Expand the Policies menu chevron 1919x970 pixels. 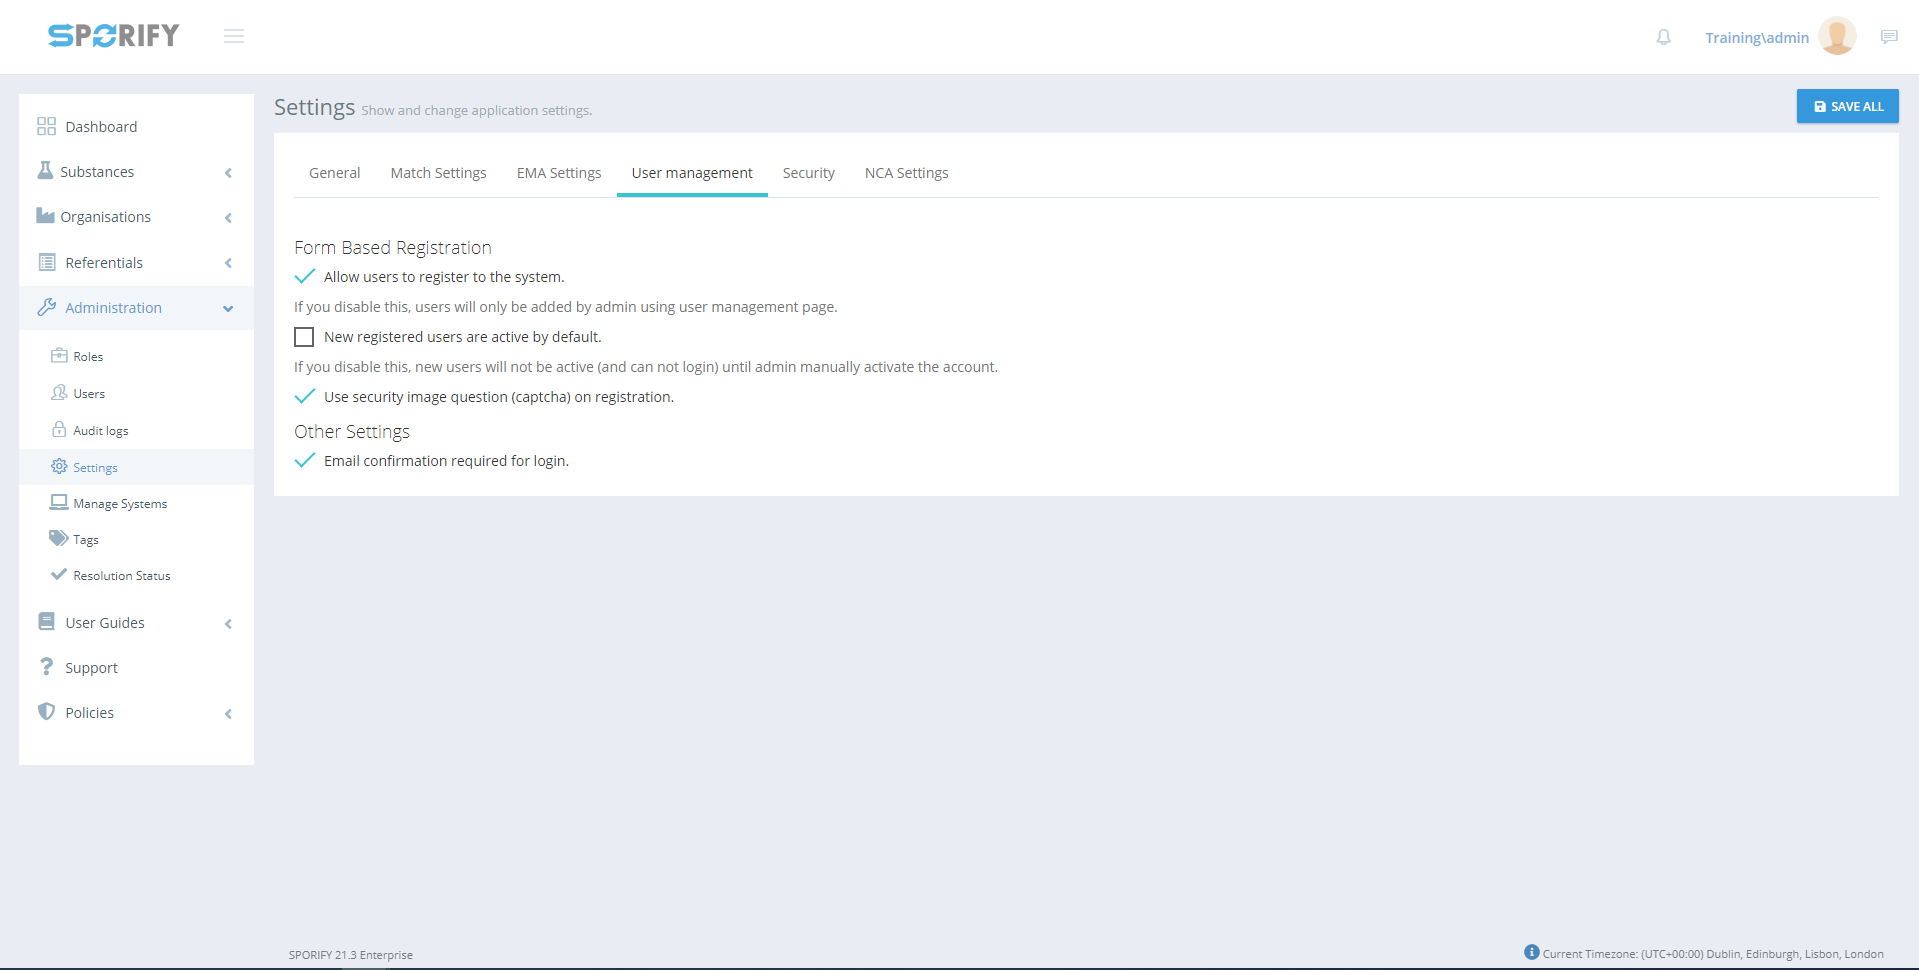(x=228, y=714)
